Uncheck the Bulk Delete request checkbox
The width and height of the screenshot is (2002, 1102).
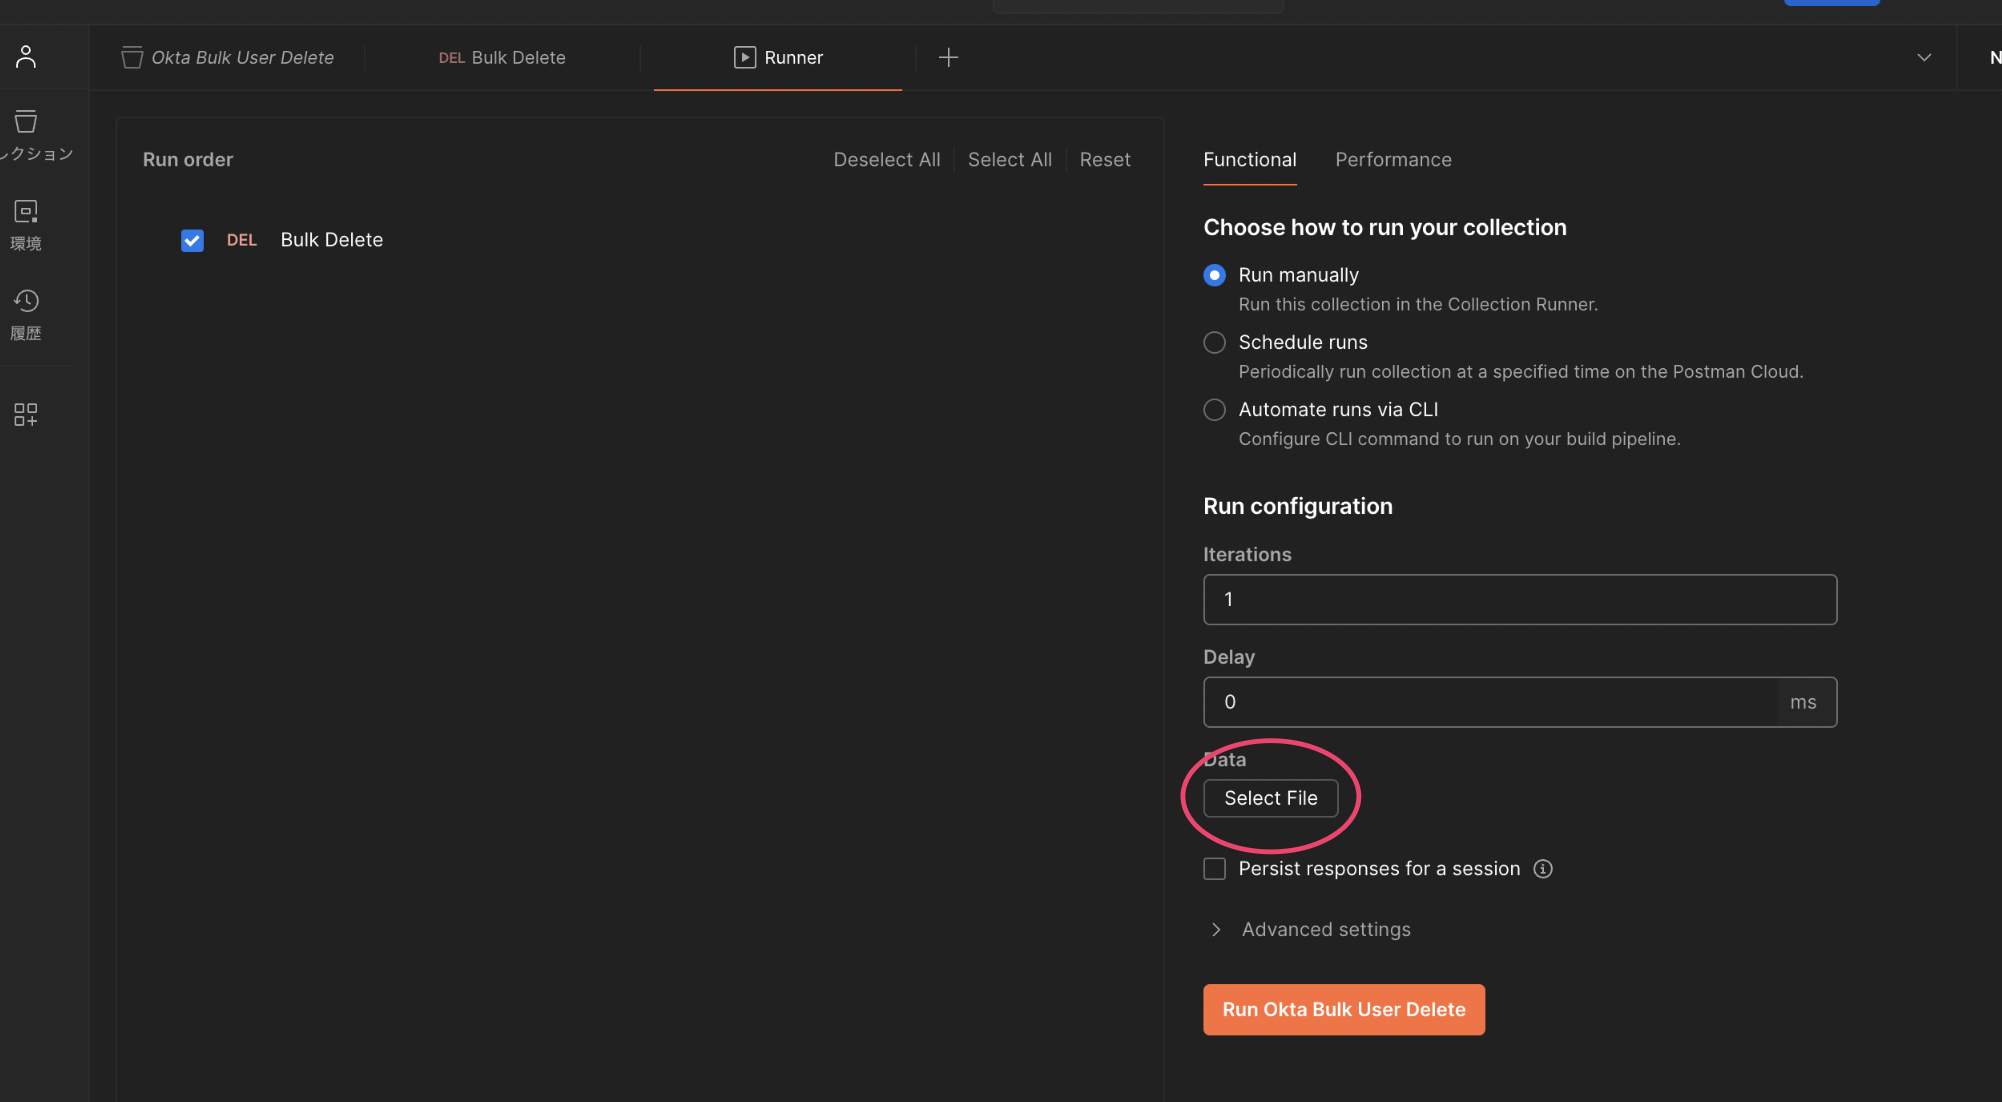point(192,240)
